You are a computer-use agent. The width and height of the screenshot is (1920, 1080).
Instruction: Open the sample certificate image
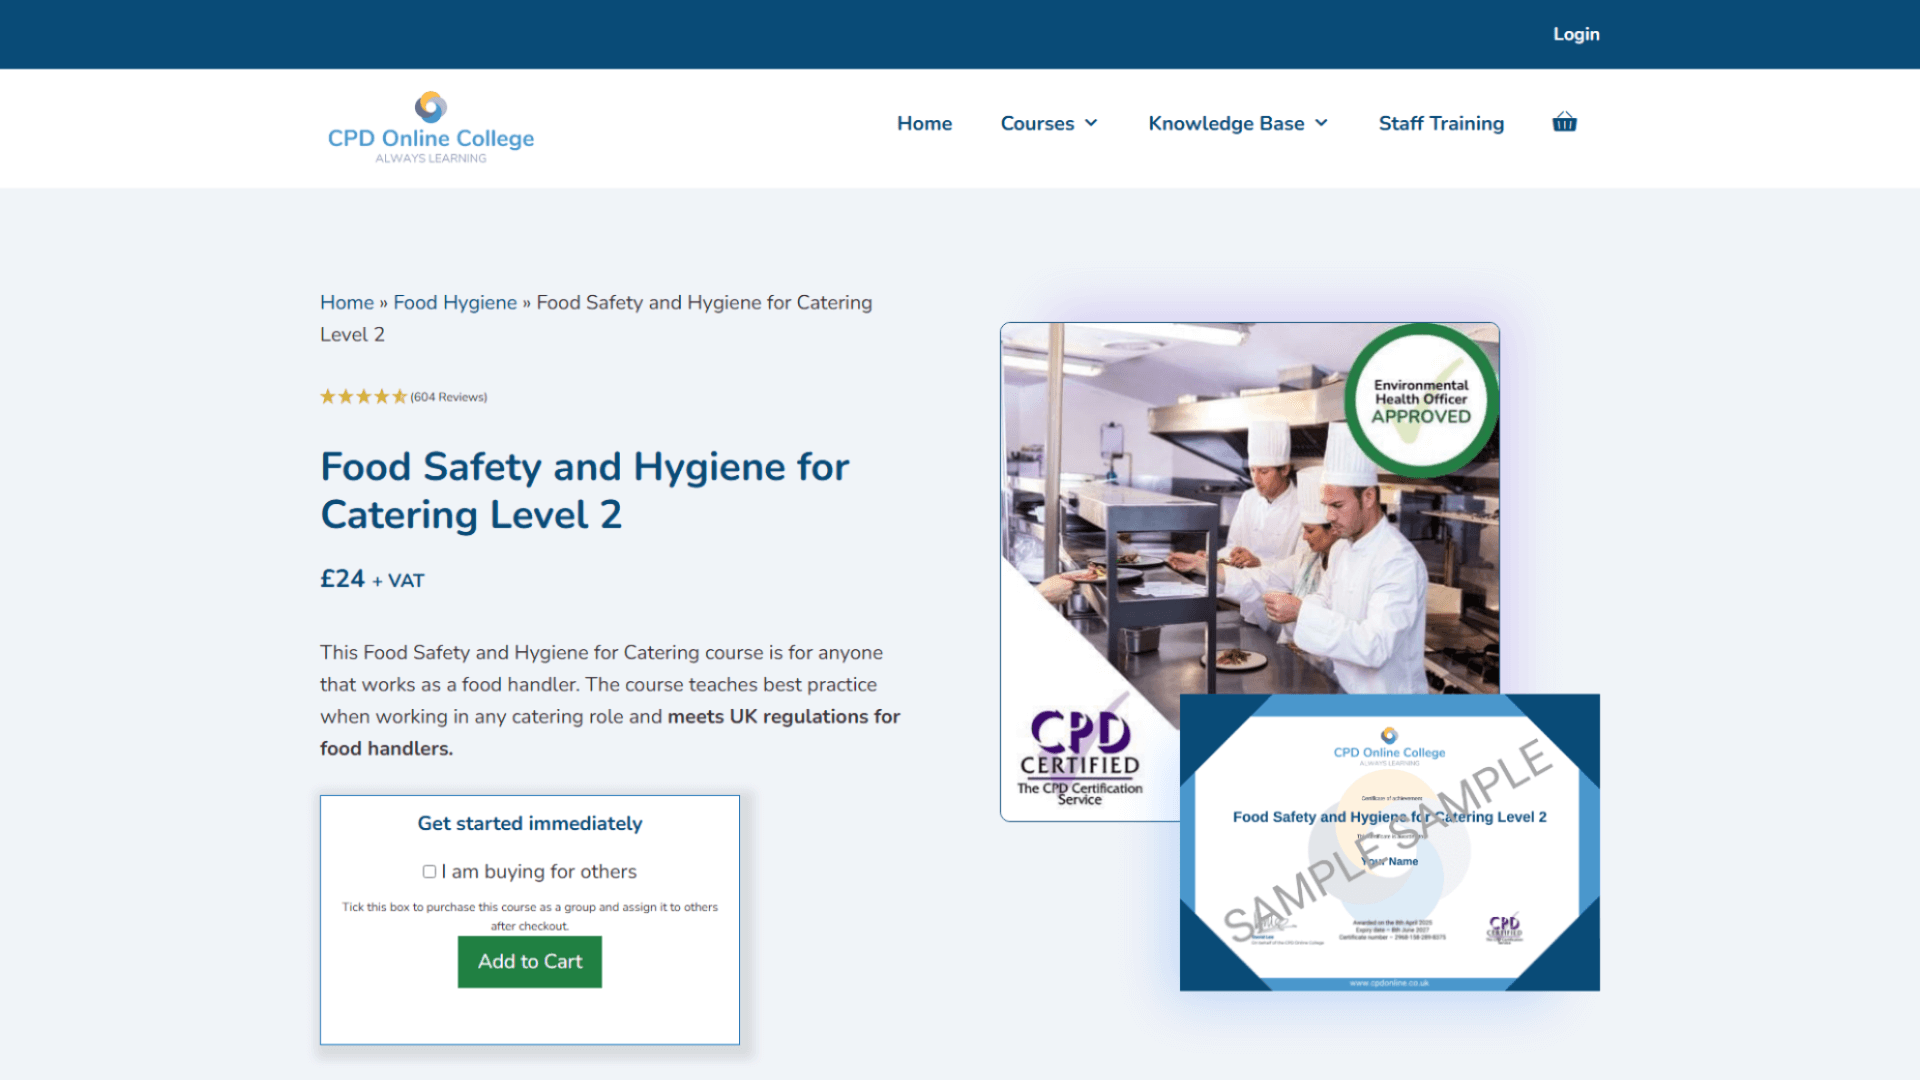click(x=1390, y=843)
